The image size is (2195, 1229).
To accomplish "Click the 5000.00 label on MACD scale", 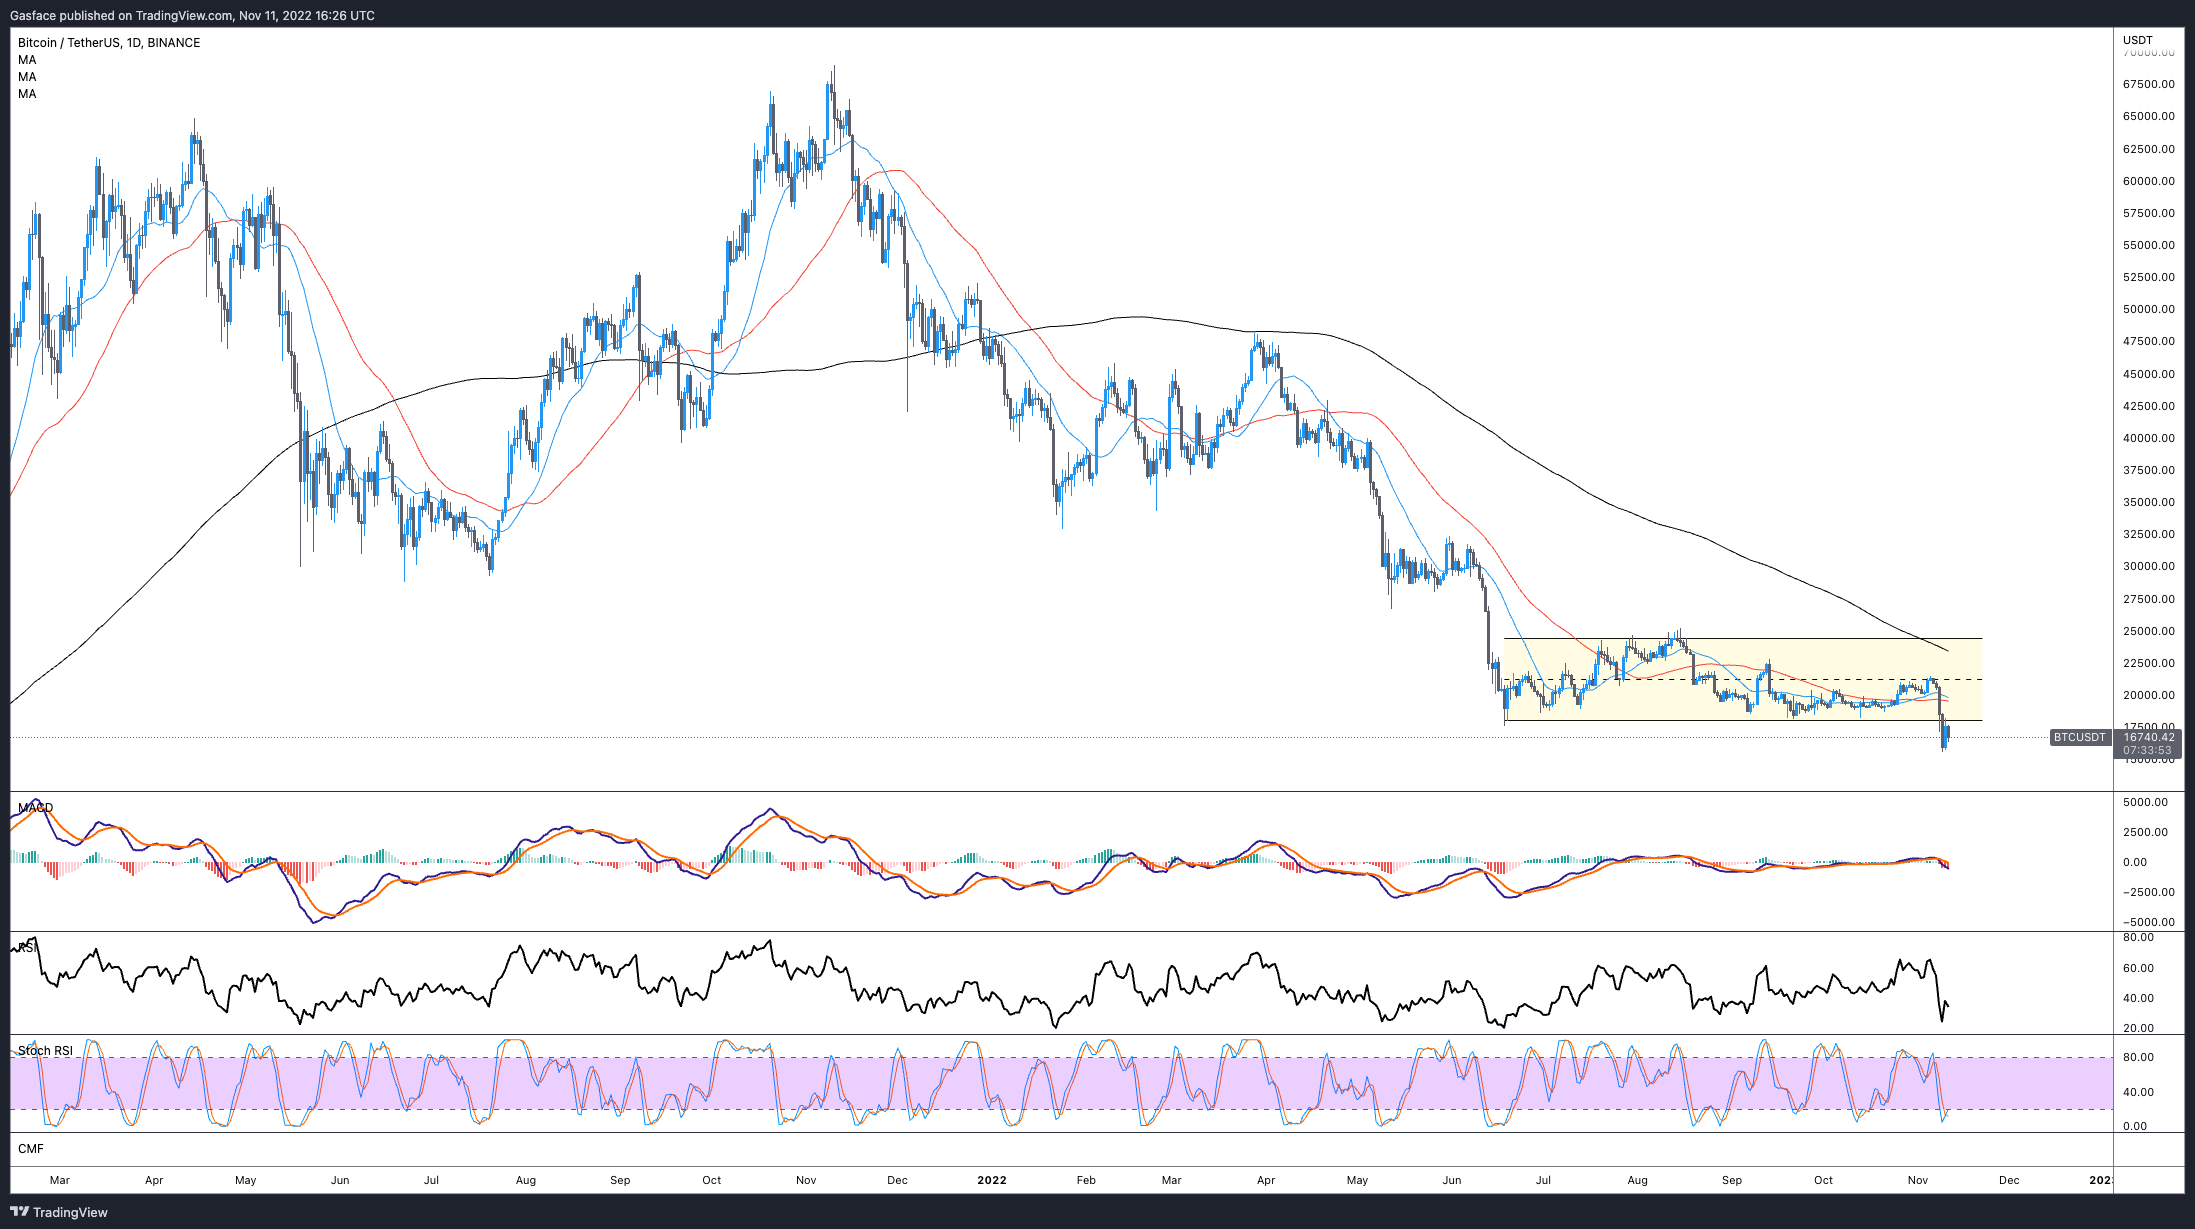I will pos(2146,802).
